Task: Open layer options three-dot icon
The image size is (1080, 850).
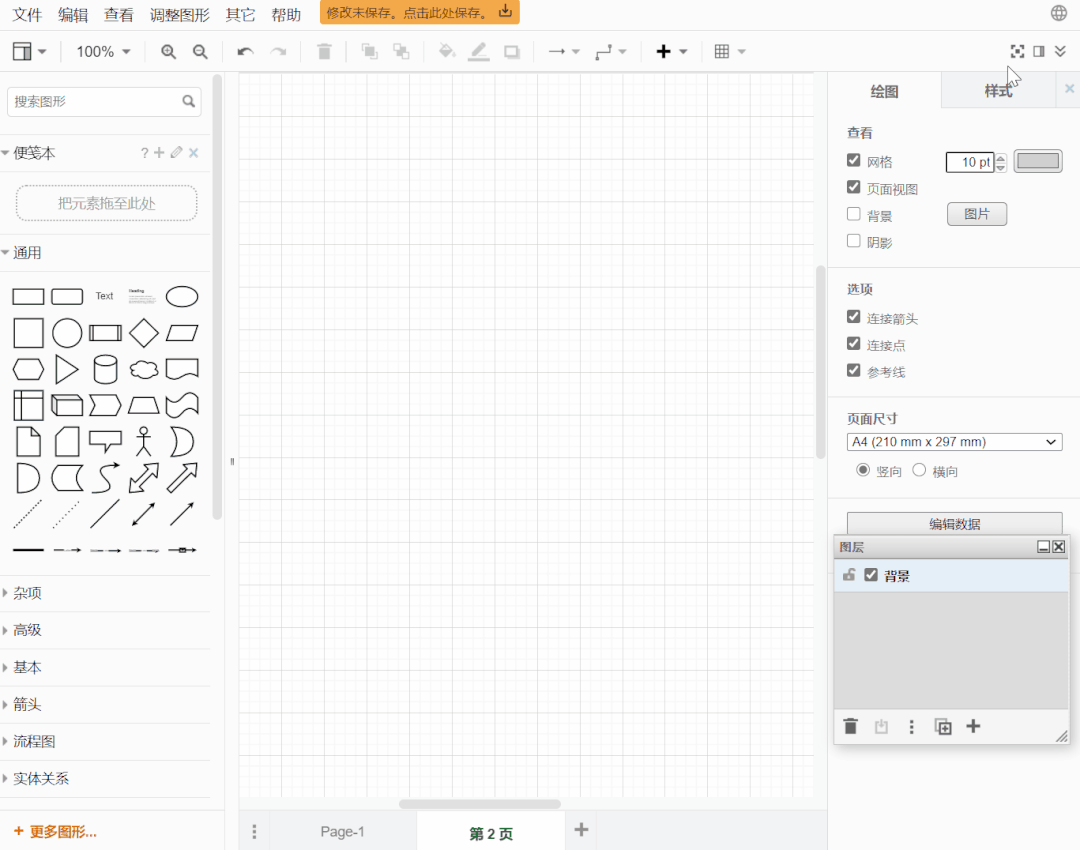Action: [911, 727]
